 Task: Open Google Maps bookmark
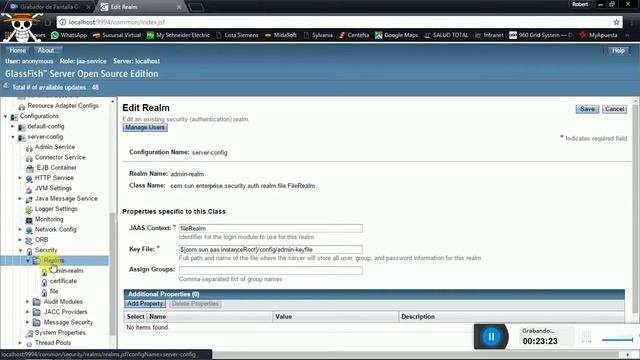[396, 36]
